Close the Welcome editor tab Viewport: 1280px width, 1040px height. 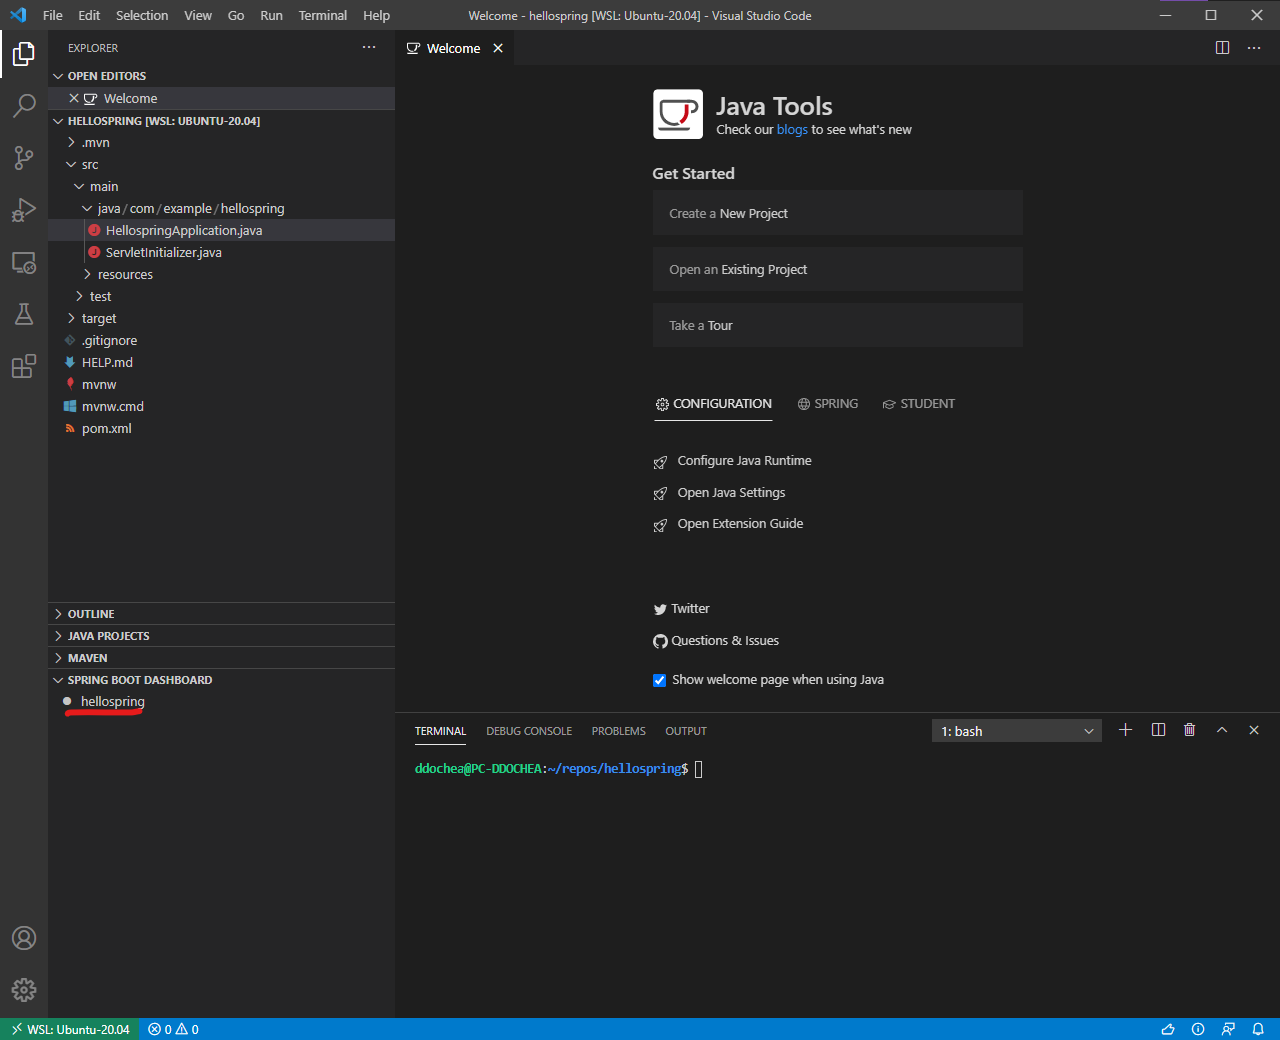pyautogui.click(x=498, y=48)
